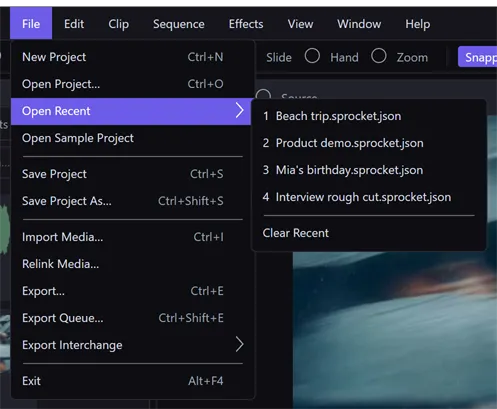Open recent file Beach trip.sprocket.json

pyautogui.click(x=368, y=116)
